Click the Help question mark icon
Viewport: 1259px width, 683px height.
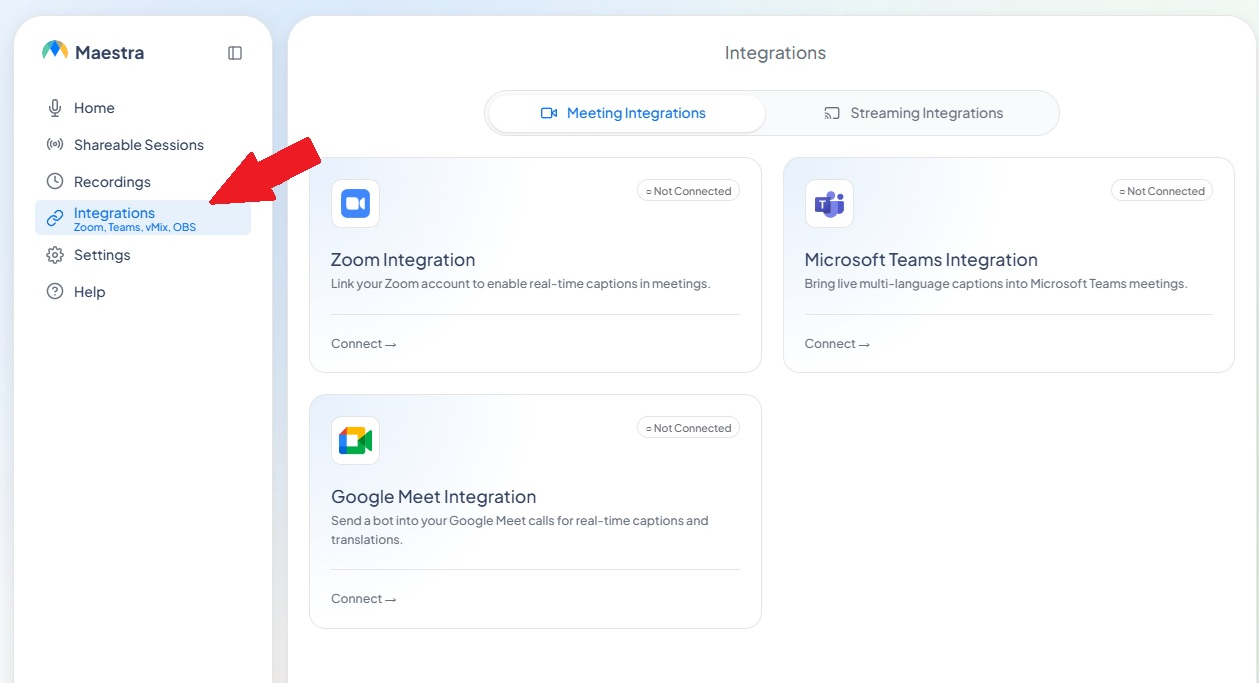tap(55, 292)
